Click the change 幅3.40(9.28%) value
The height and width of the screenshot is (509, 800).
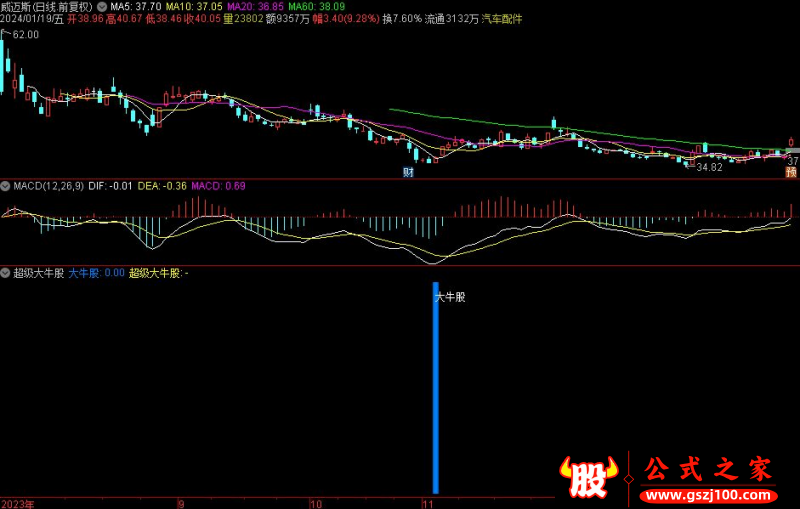[346, 19]
